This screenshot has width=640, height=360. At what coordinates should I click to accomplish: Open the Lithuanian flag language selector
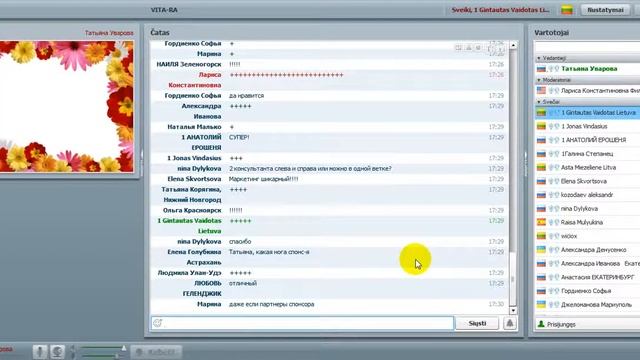[567, 9]
